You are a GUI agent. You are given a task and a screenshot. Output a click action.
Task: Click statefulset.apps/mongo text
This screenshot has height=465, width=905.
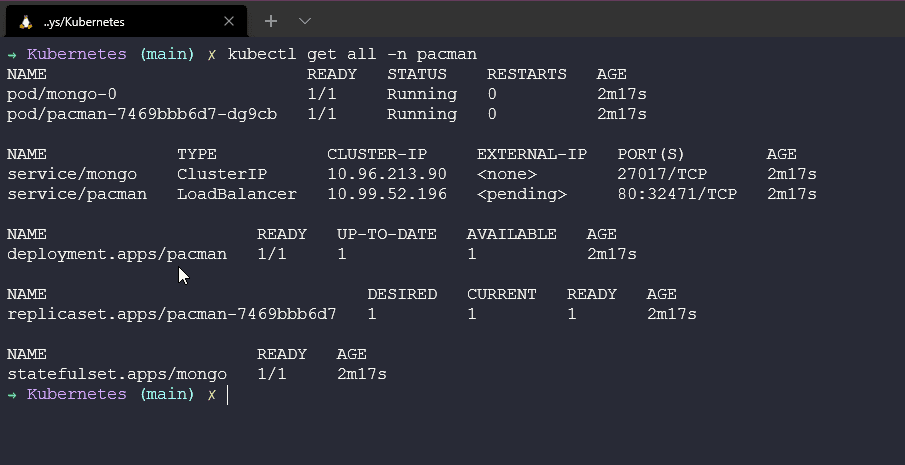117,374
